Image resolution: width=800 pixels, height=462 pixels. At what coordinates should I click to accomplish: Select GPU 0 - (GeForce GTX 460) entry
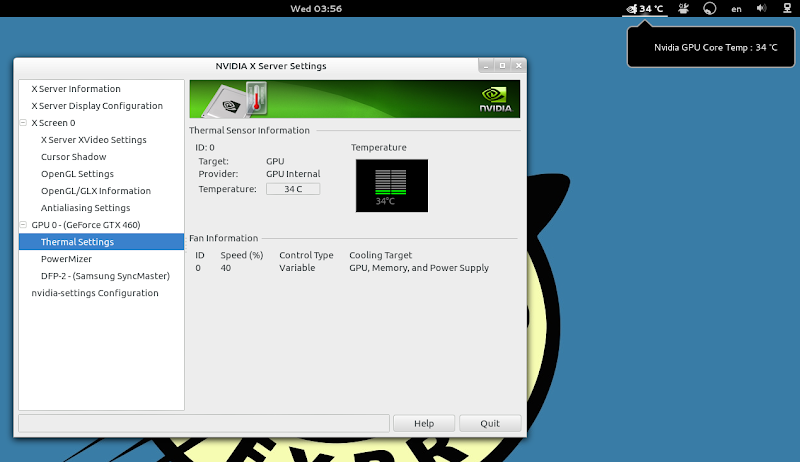86,225
